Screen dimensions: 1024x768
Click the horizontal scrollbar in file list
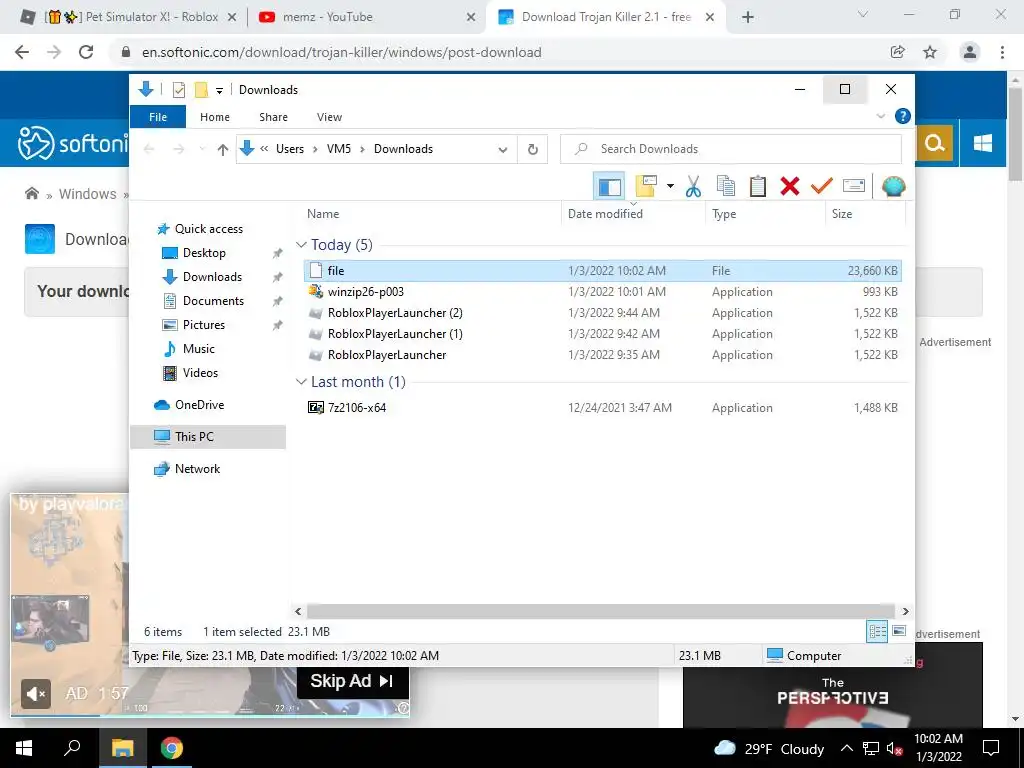(x=601, y=612)
